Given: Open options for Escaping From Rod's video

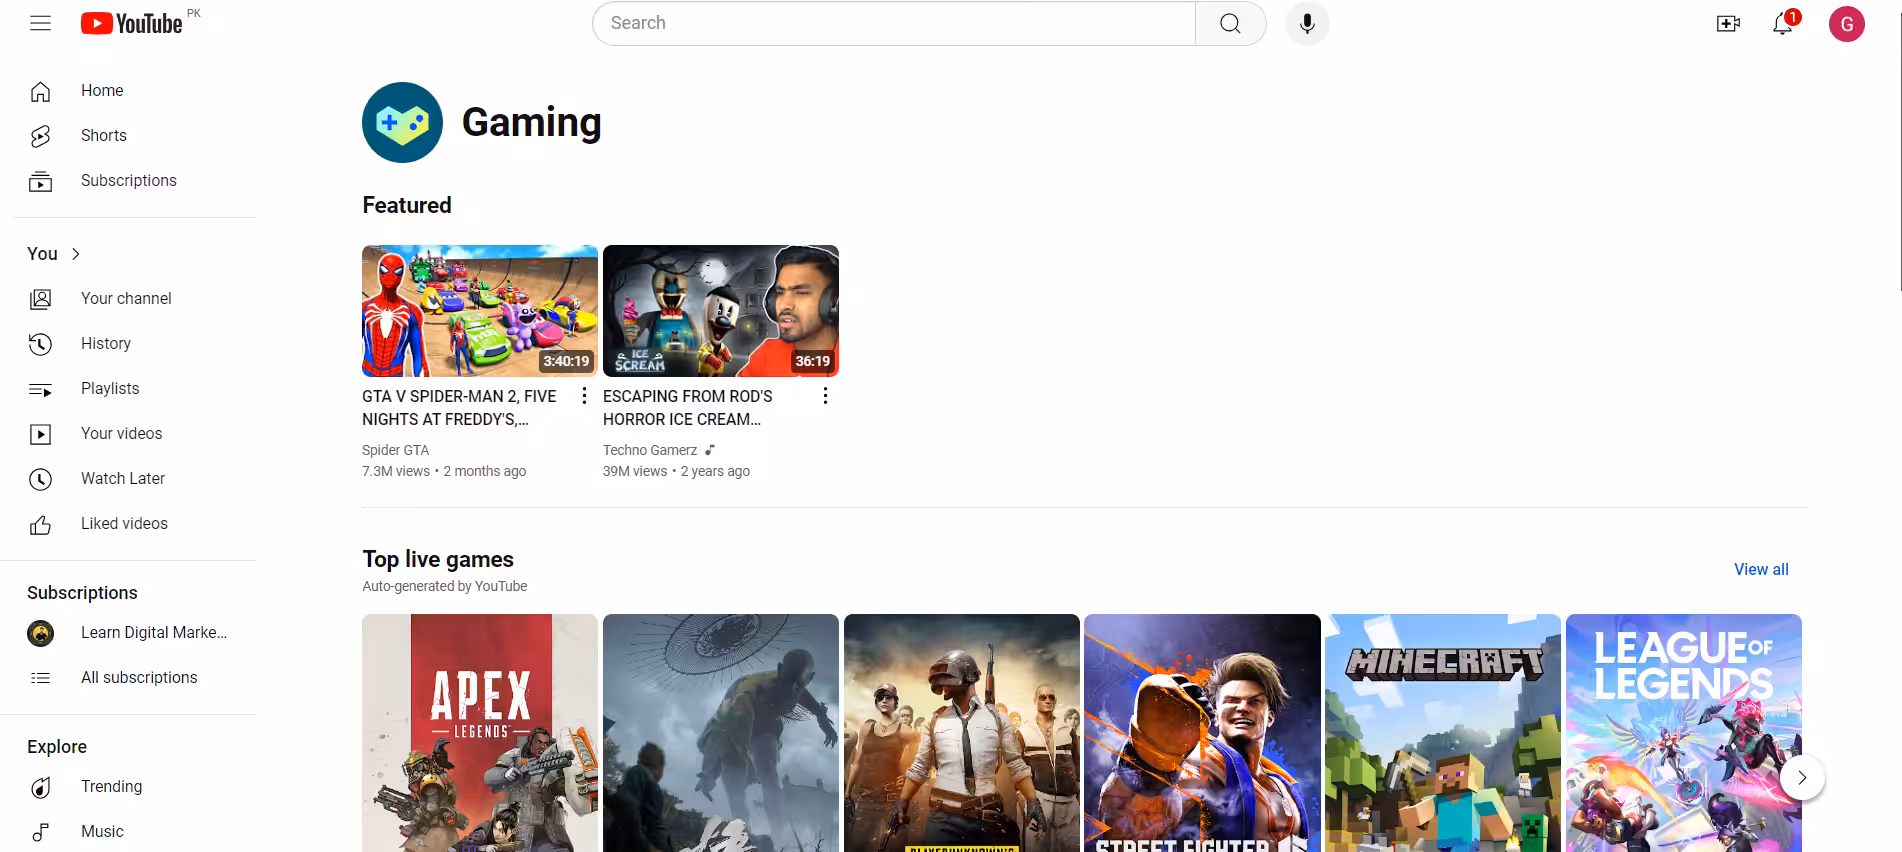Looking at the screenshot, I should click(825, 396).
